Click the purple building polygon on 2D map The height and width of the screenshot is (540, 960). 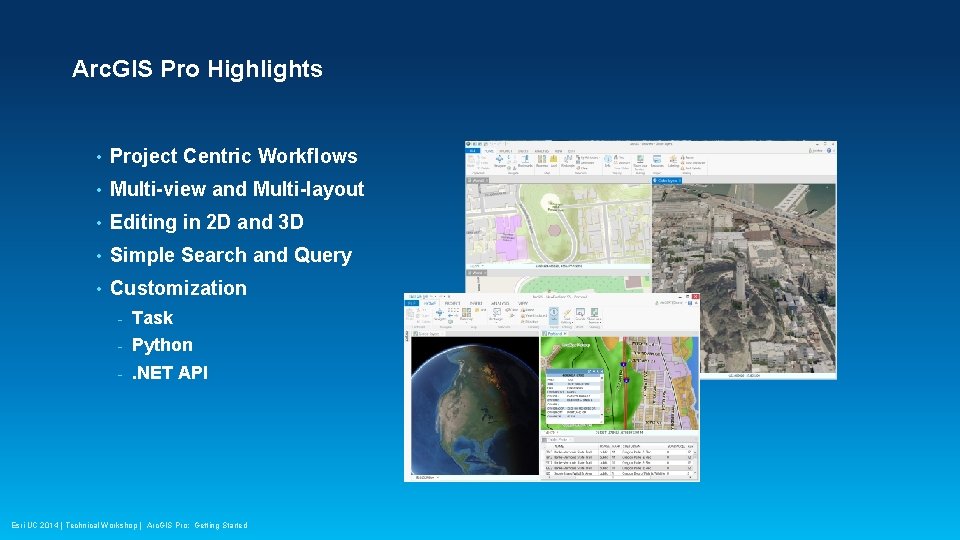[x=510, y=238]
